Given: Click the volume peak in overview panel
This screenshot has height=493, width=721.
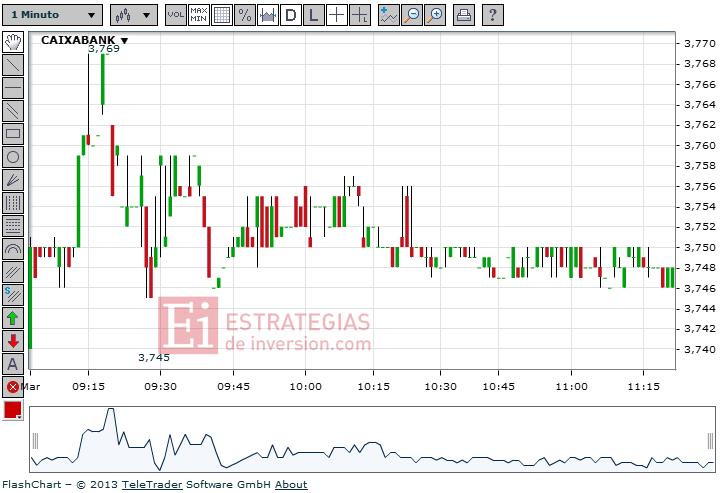Looking at the screenshot, I should (110, 409).
